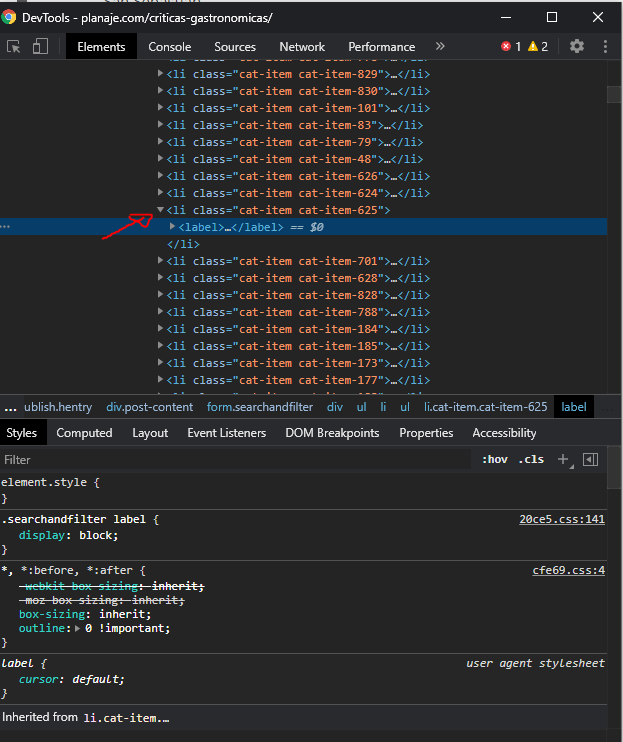Switch to the Computed pane
The height and width of the screenshot is (742, 623).
84,433
